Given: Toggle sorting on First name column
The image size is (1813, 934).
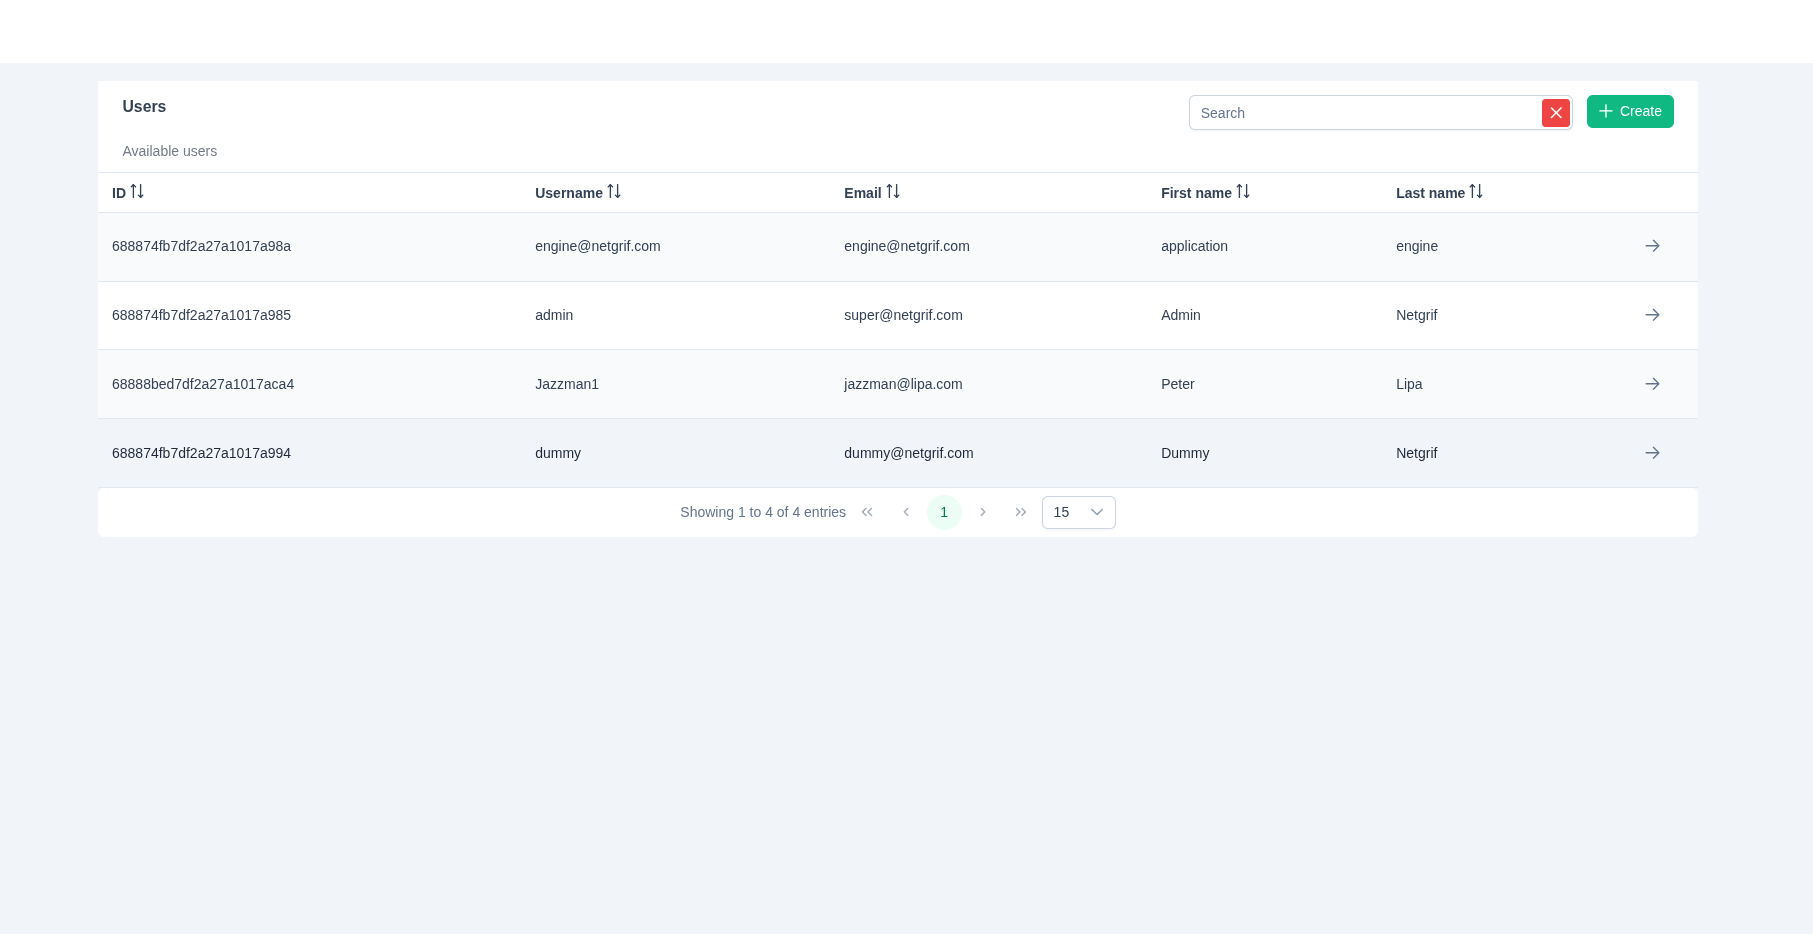Looking at the screenshot, I should [1243, 192].
